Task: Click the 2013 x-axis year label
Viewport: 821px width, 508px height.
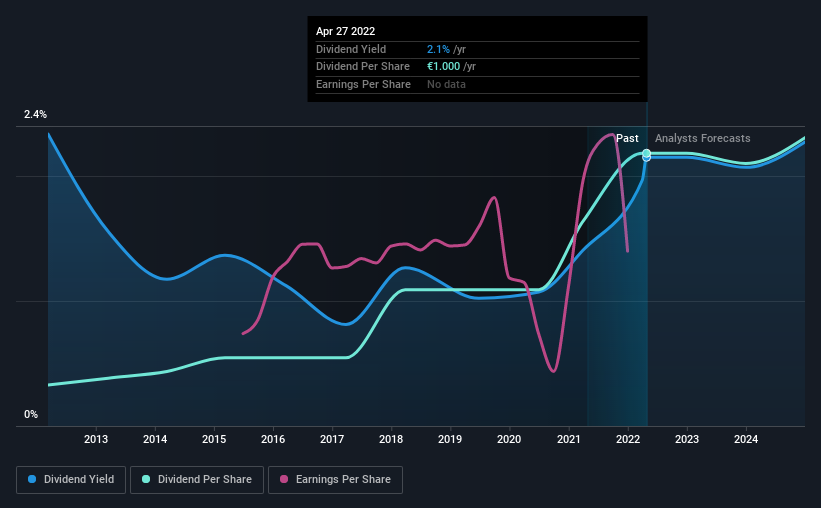Action: coord(96,439)
